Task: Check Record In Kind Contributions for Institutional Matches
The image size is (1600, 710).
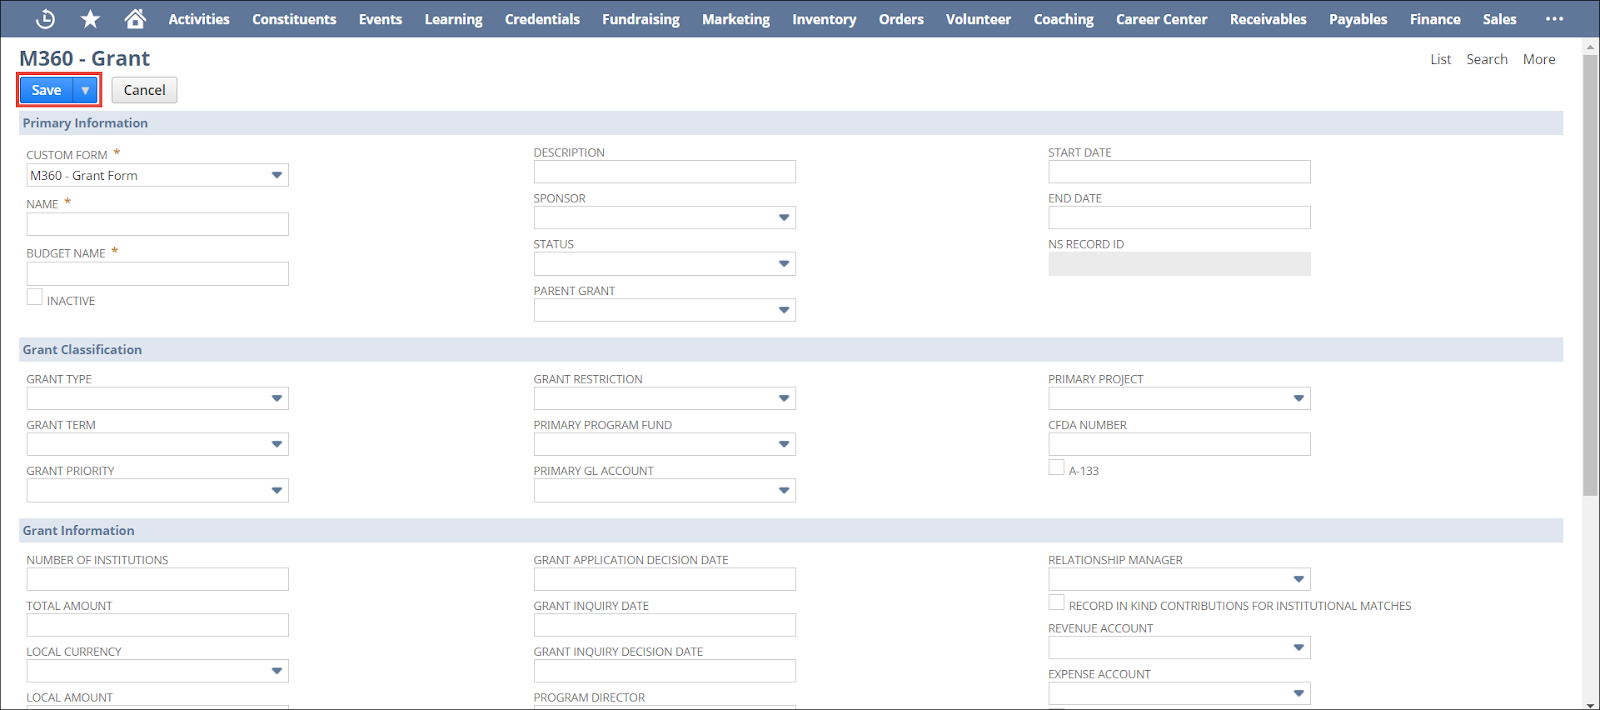Action: point(1056,603)
